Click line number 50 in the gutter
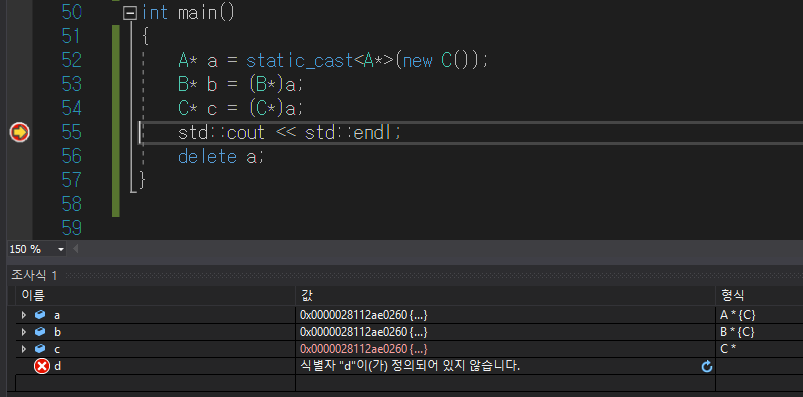 click(72, 13)
